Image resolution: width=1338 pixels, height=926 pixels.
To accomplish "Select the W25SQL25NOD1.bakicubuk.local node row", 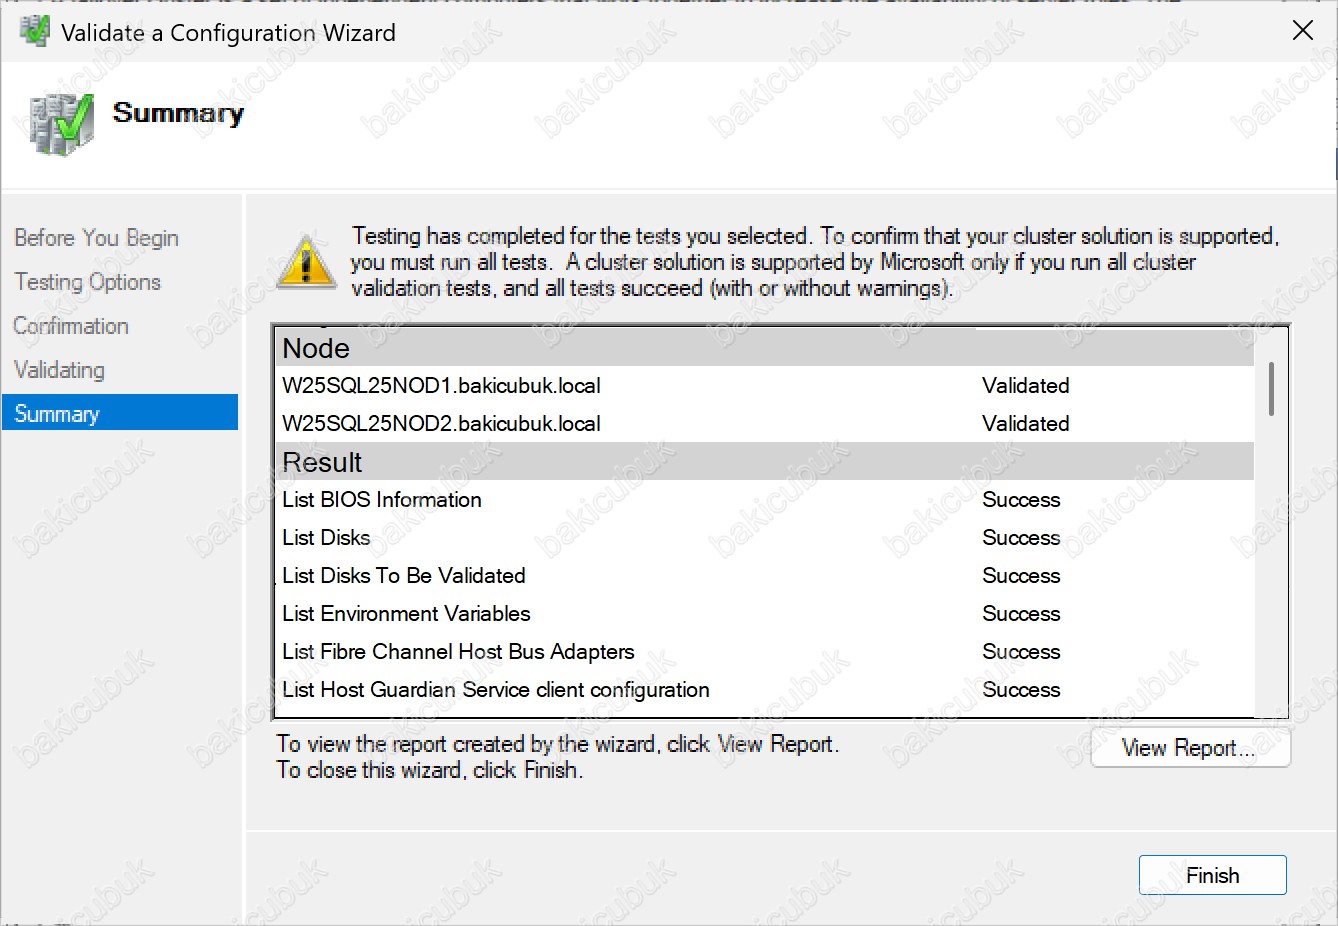I will [x=441, y=386].
